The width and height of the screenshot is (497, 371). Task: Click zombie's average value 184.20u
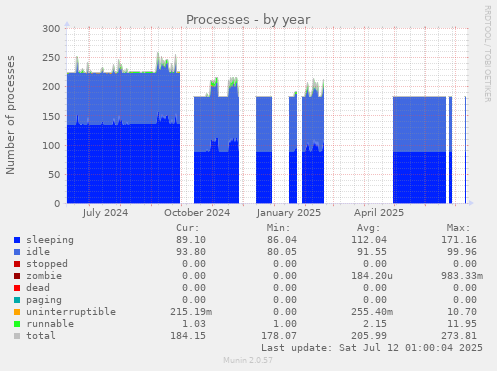(372, 276)
